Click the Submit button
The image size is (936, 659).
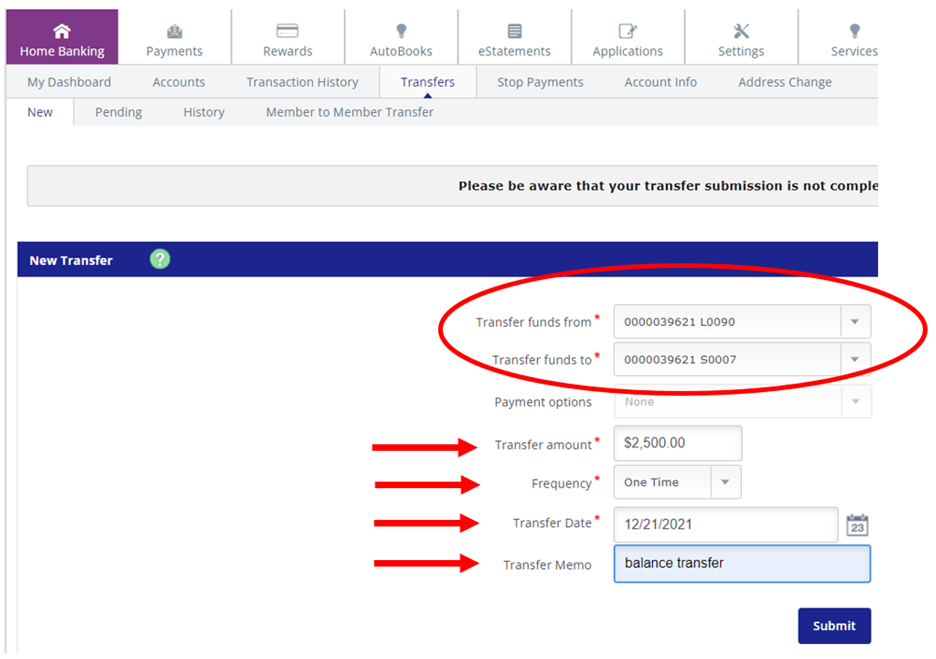[834, 625]
